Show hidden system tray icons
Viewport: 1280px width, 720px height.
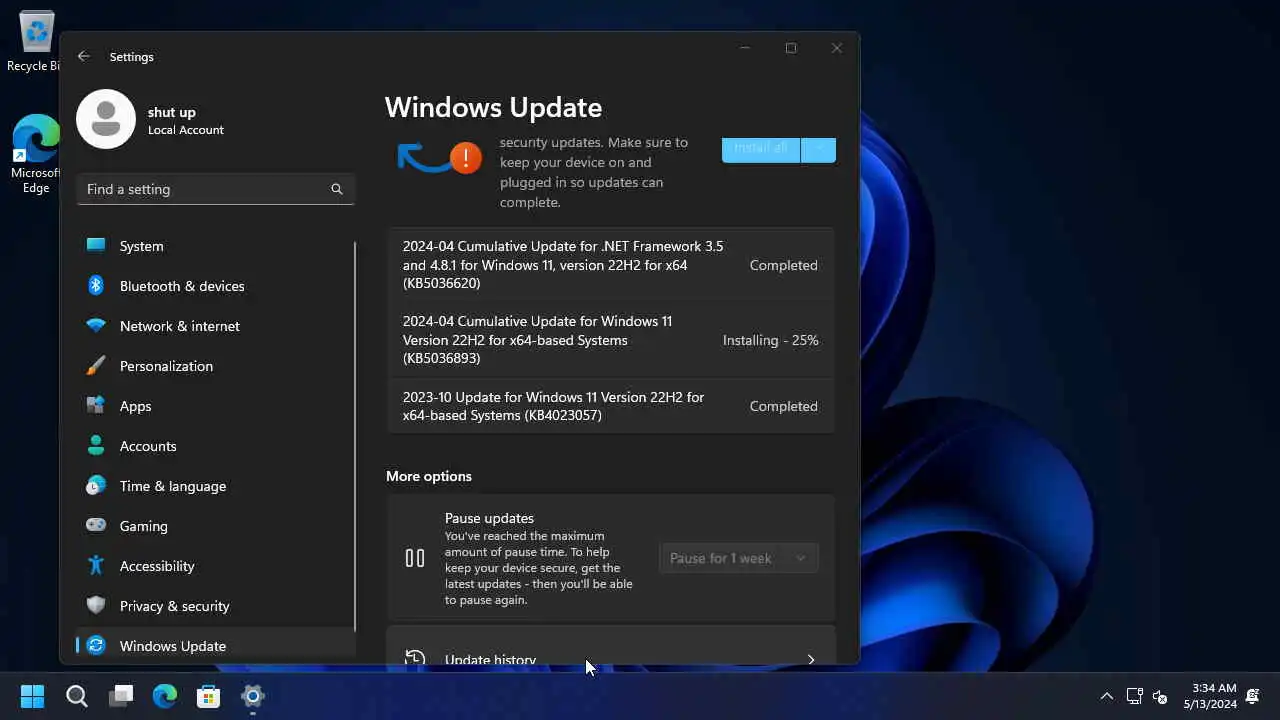click(x=1106, y=696)
